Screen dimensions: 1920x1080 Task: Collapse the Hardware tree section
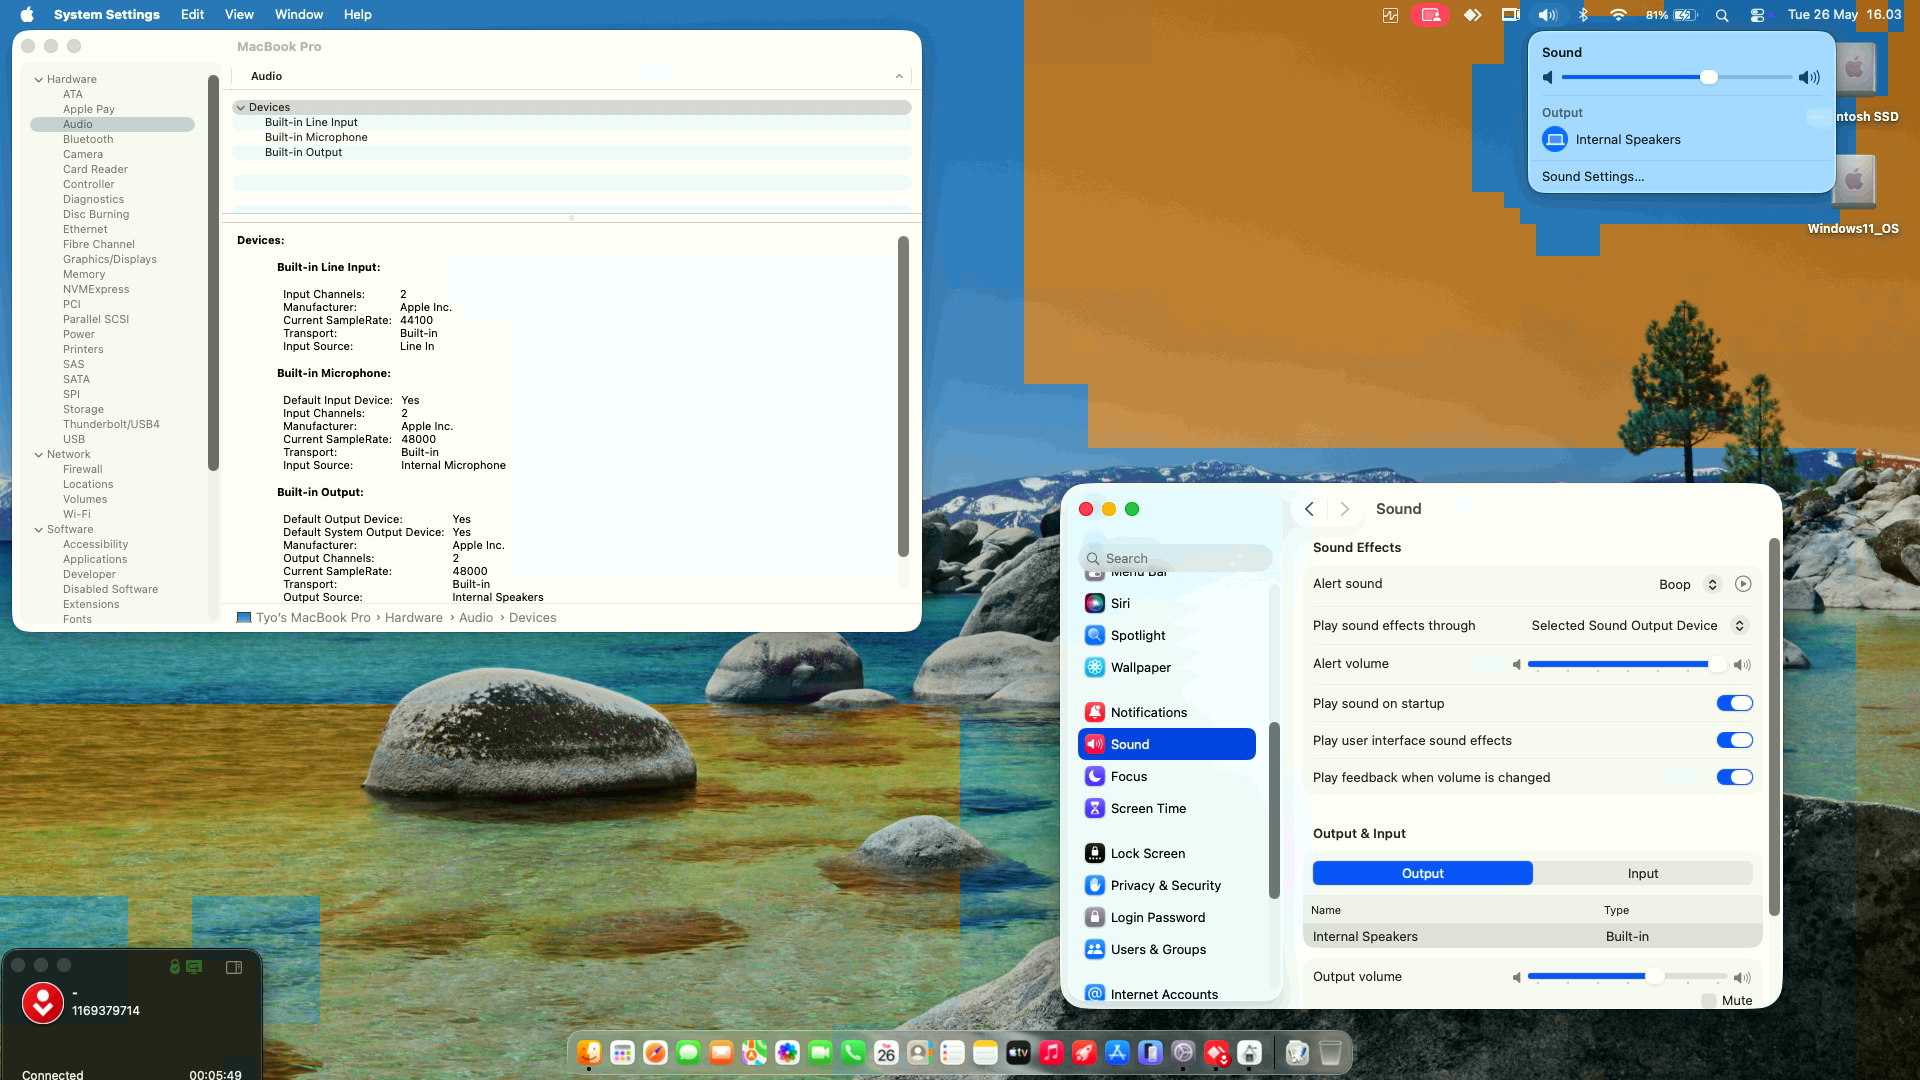[39, 79]
